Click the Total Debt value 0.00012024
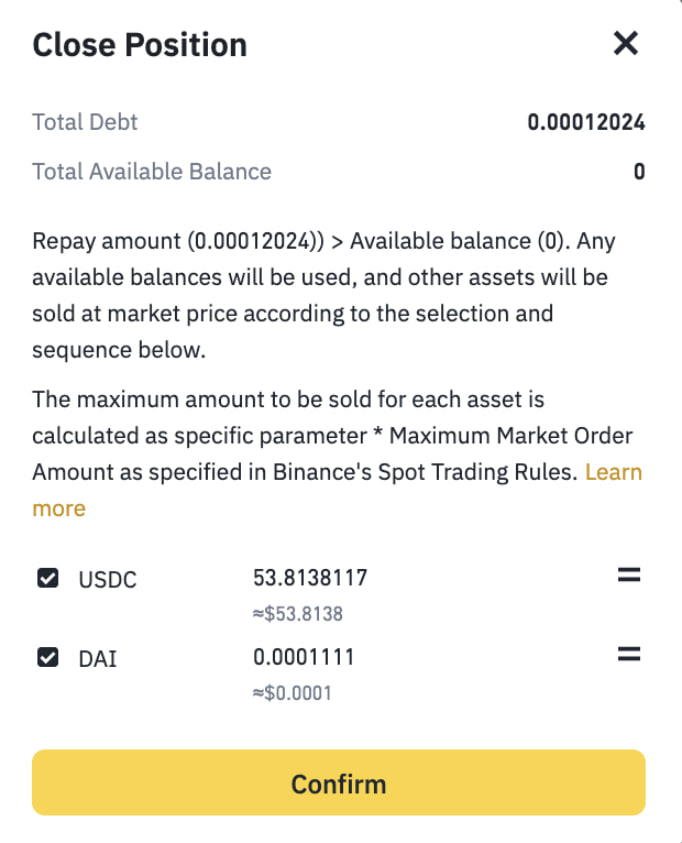Image resolution: width=682 pixels, height=843 pixels. (588, 121)
